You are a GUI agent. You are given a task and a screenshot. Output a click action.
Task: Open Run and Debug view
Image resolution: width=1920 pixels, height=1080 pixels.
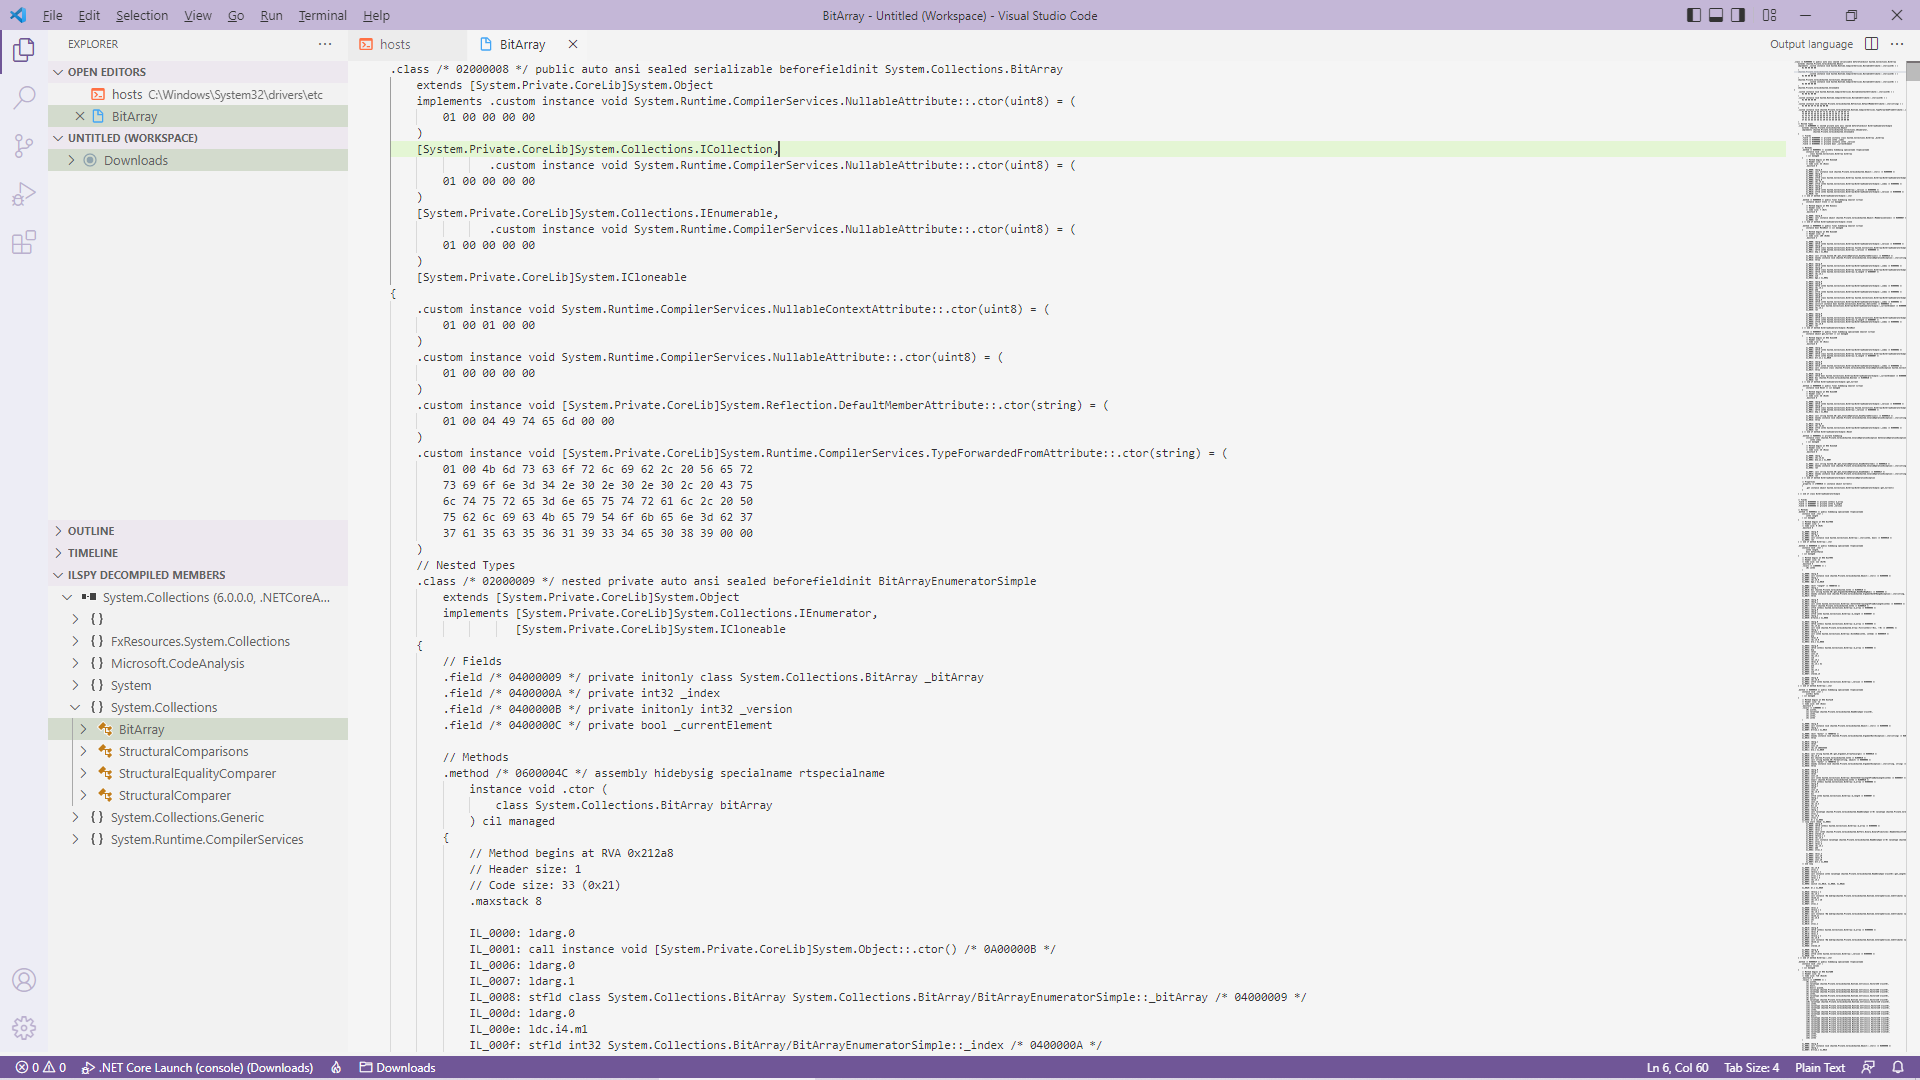[24, 194]
